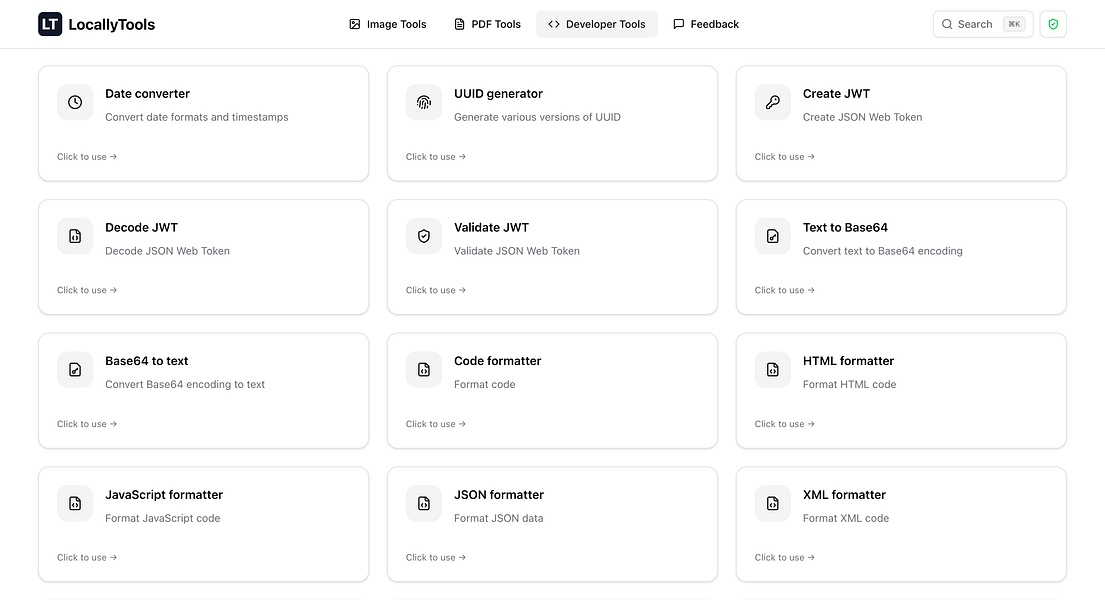This screenshot has height=600, width=1105.
Task: Click the LT logo square
Action: point(49,23)
